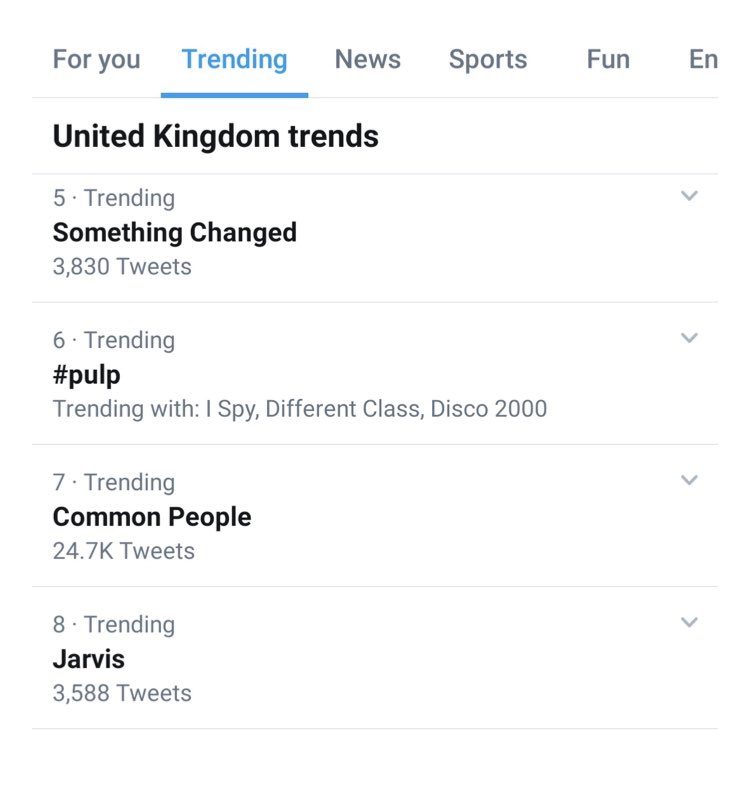Switch to the For you tab
The width and height of the screenshot is (750, 807).
pos(96,59)
